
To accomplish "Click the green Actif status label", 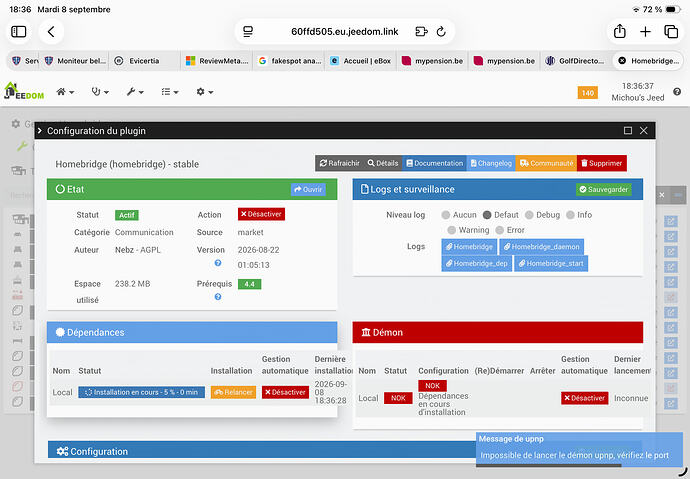I will (127, 215).
